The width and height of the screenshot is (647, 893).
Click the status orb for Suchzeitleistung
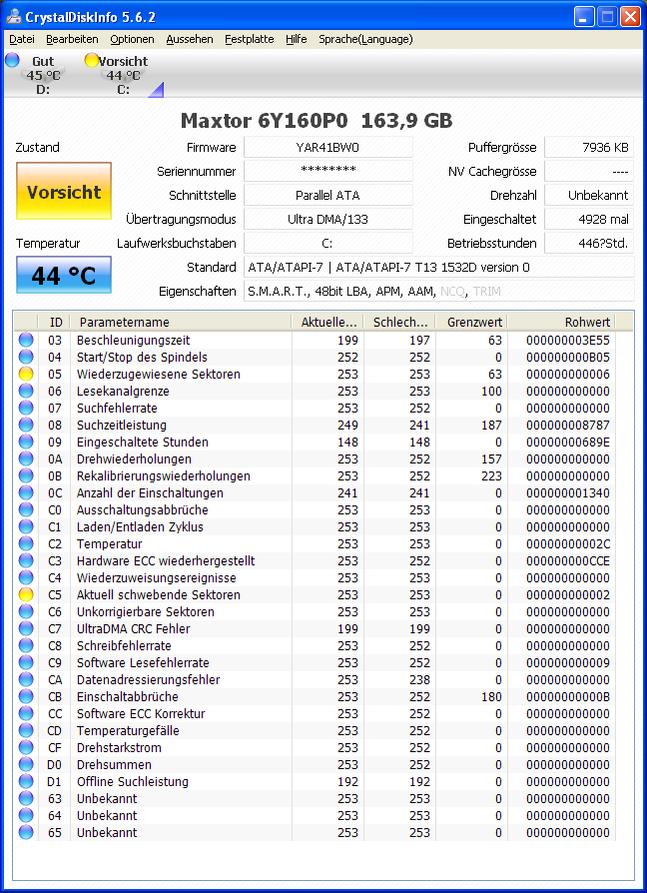pyautogui.click(x=26, y=425)
